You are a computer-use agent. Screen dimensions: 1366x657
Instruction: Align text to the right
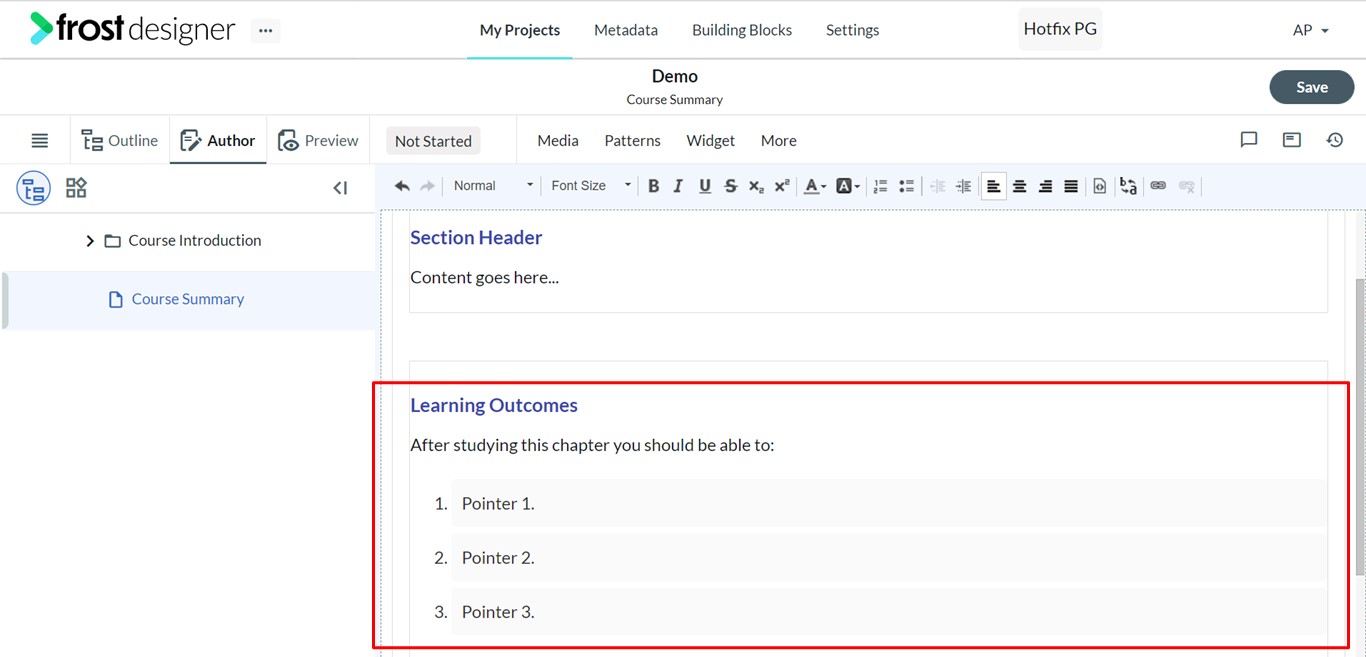tap(1045, 186)
